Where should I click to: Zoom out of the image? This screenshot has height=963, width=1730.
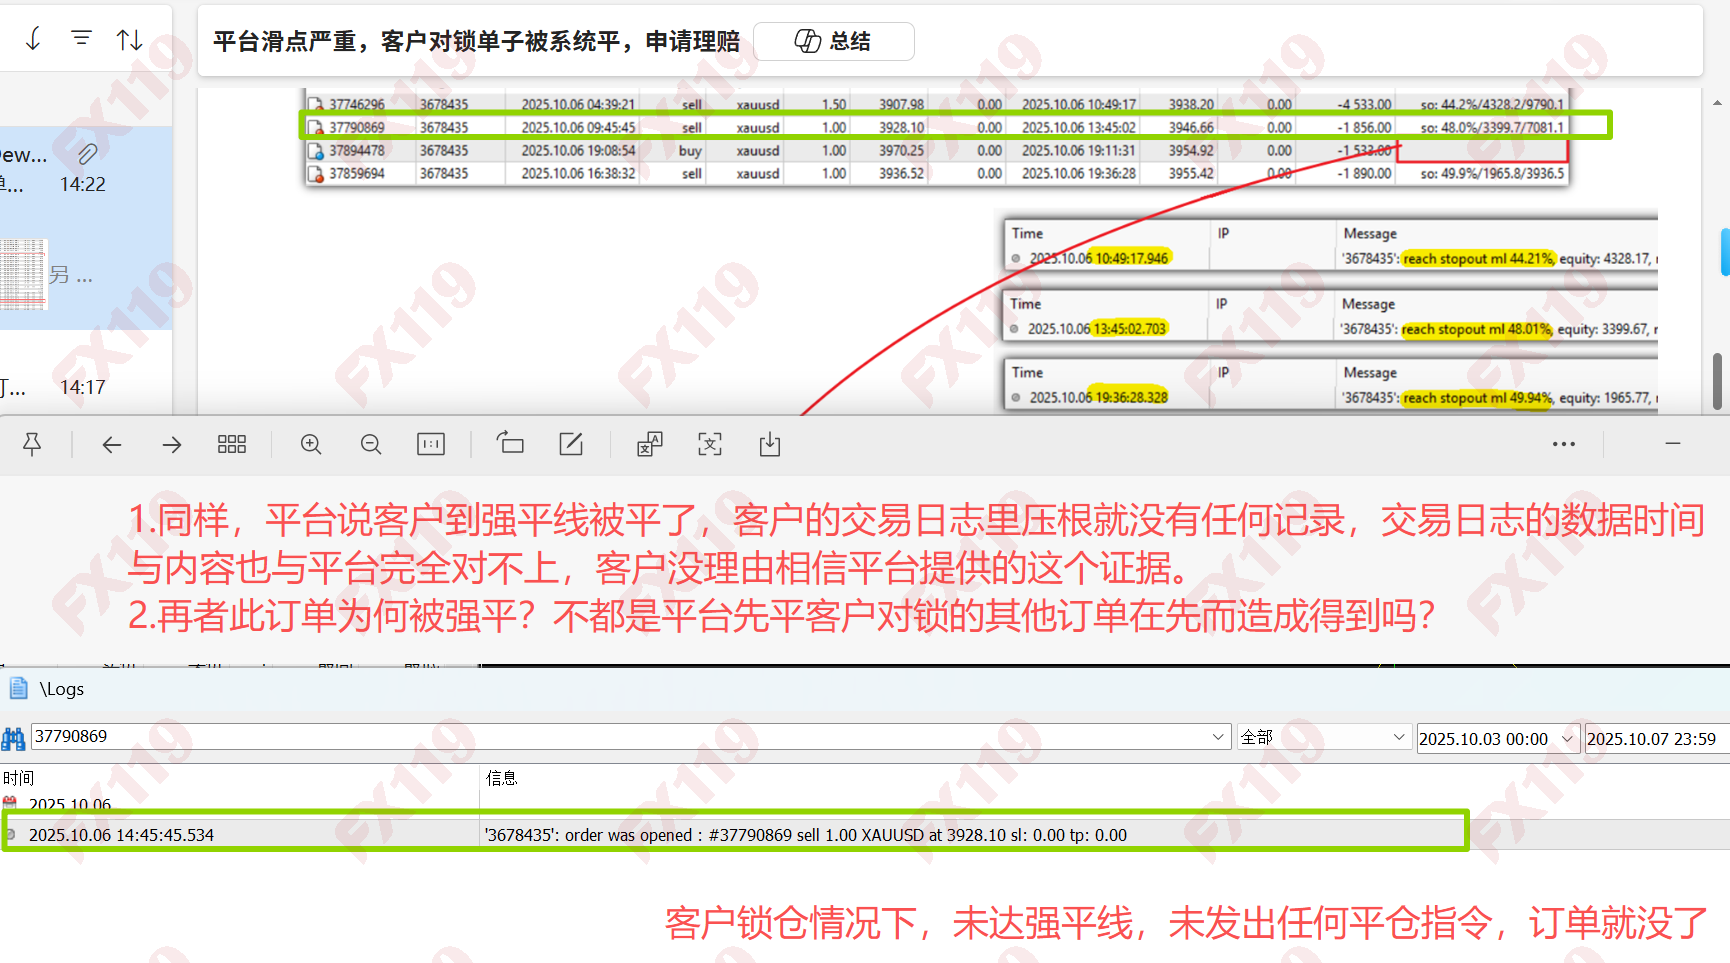click(x=371, y=444)
